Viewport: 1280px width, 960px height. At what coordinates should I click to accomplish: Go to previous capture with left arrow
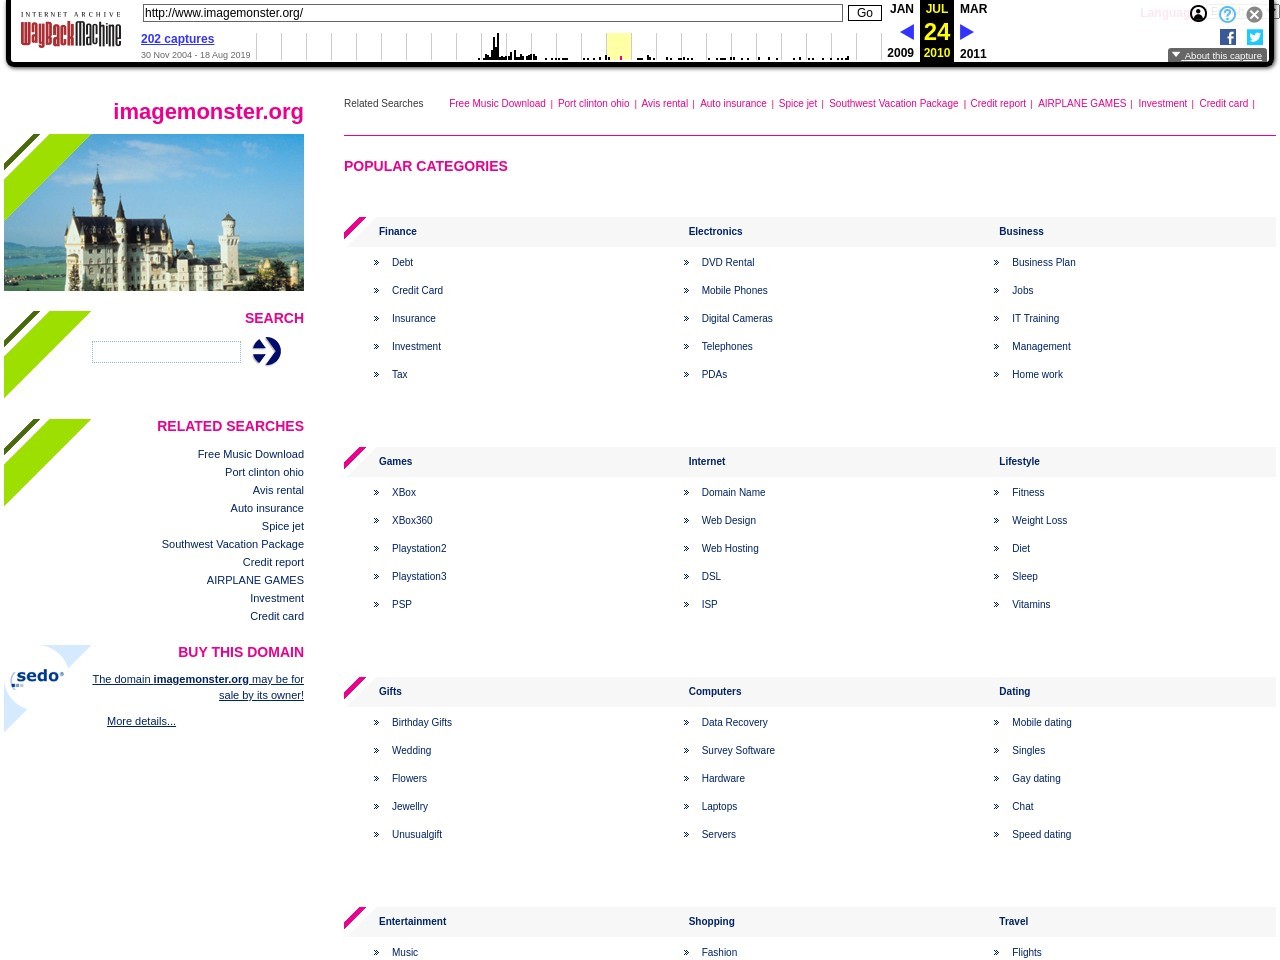click(x=907, y=32)
